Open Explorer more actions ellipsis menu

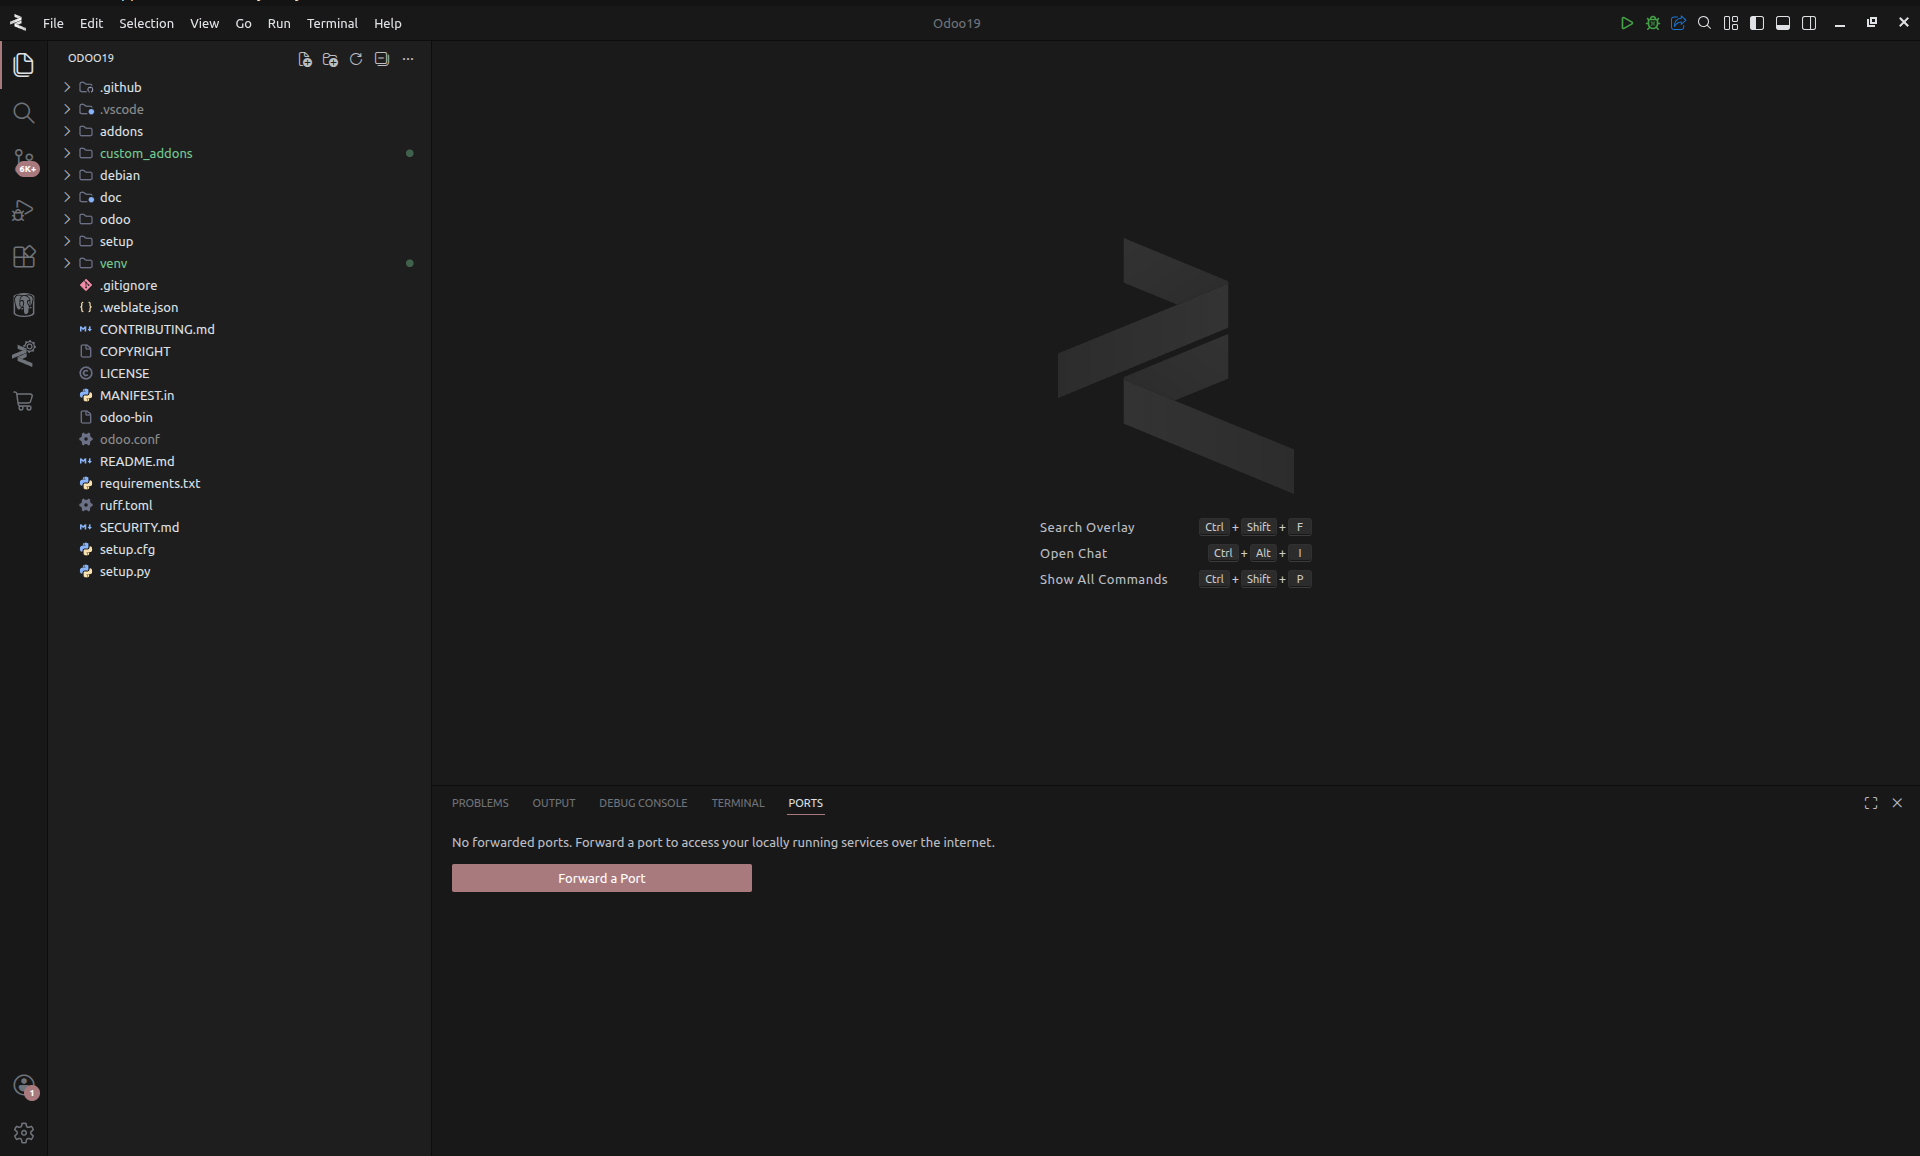(x=408, y=59)
